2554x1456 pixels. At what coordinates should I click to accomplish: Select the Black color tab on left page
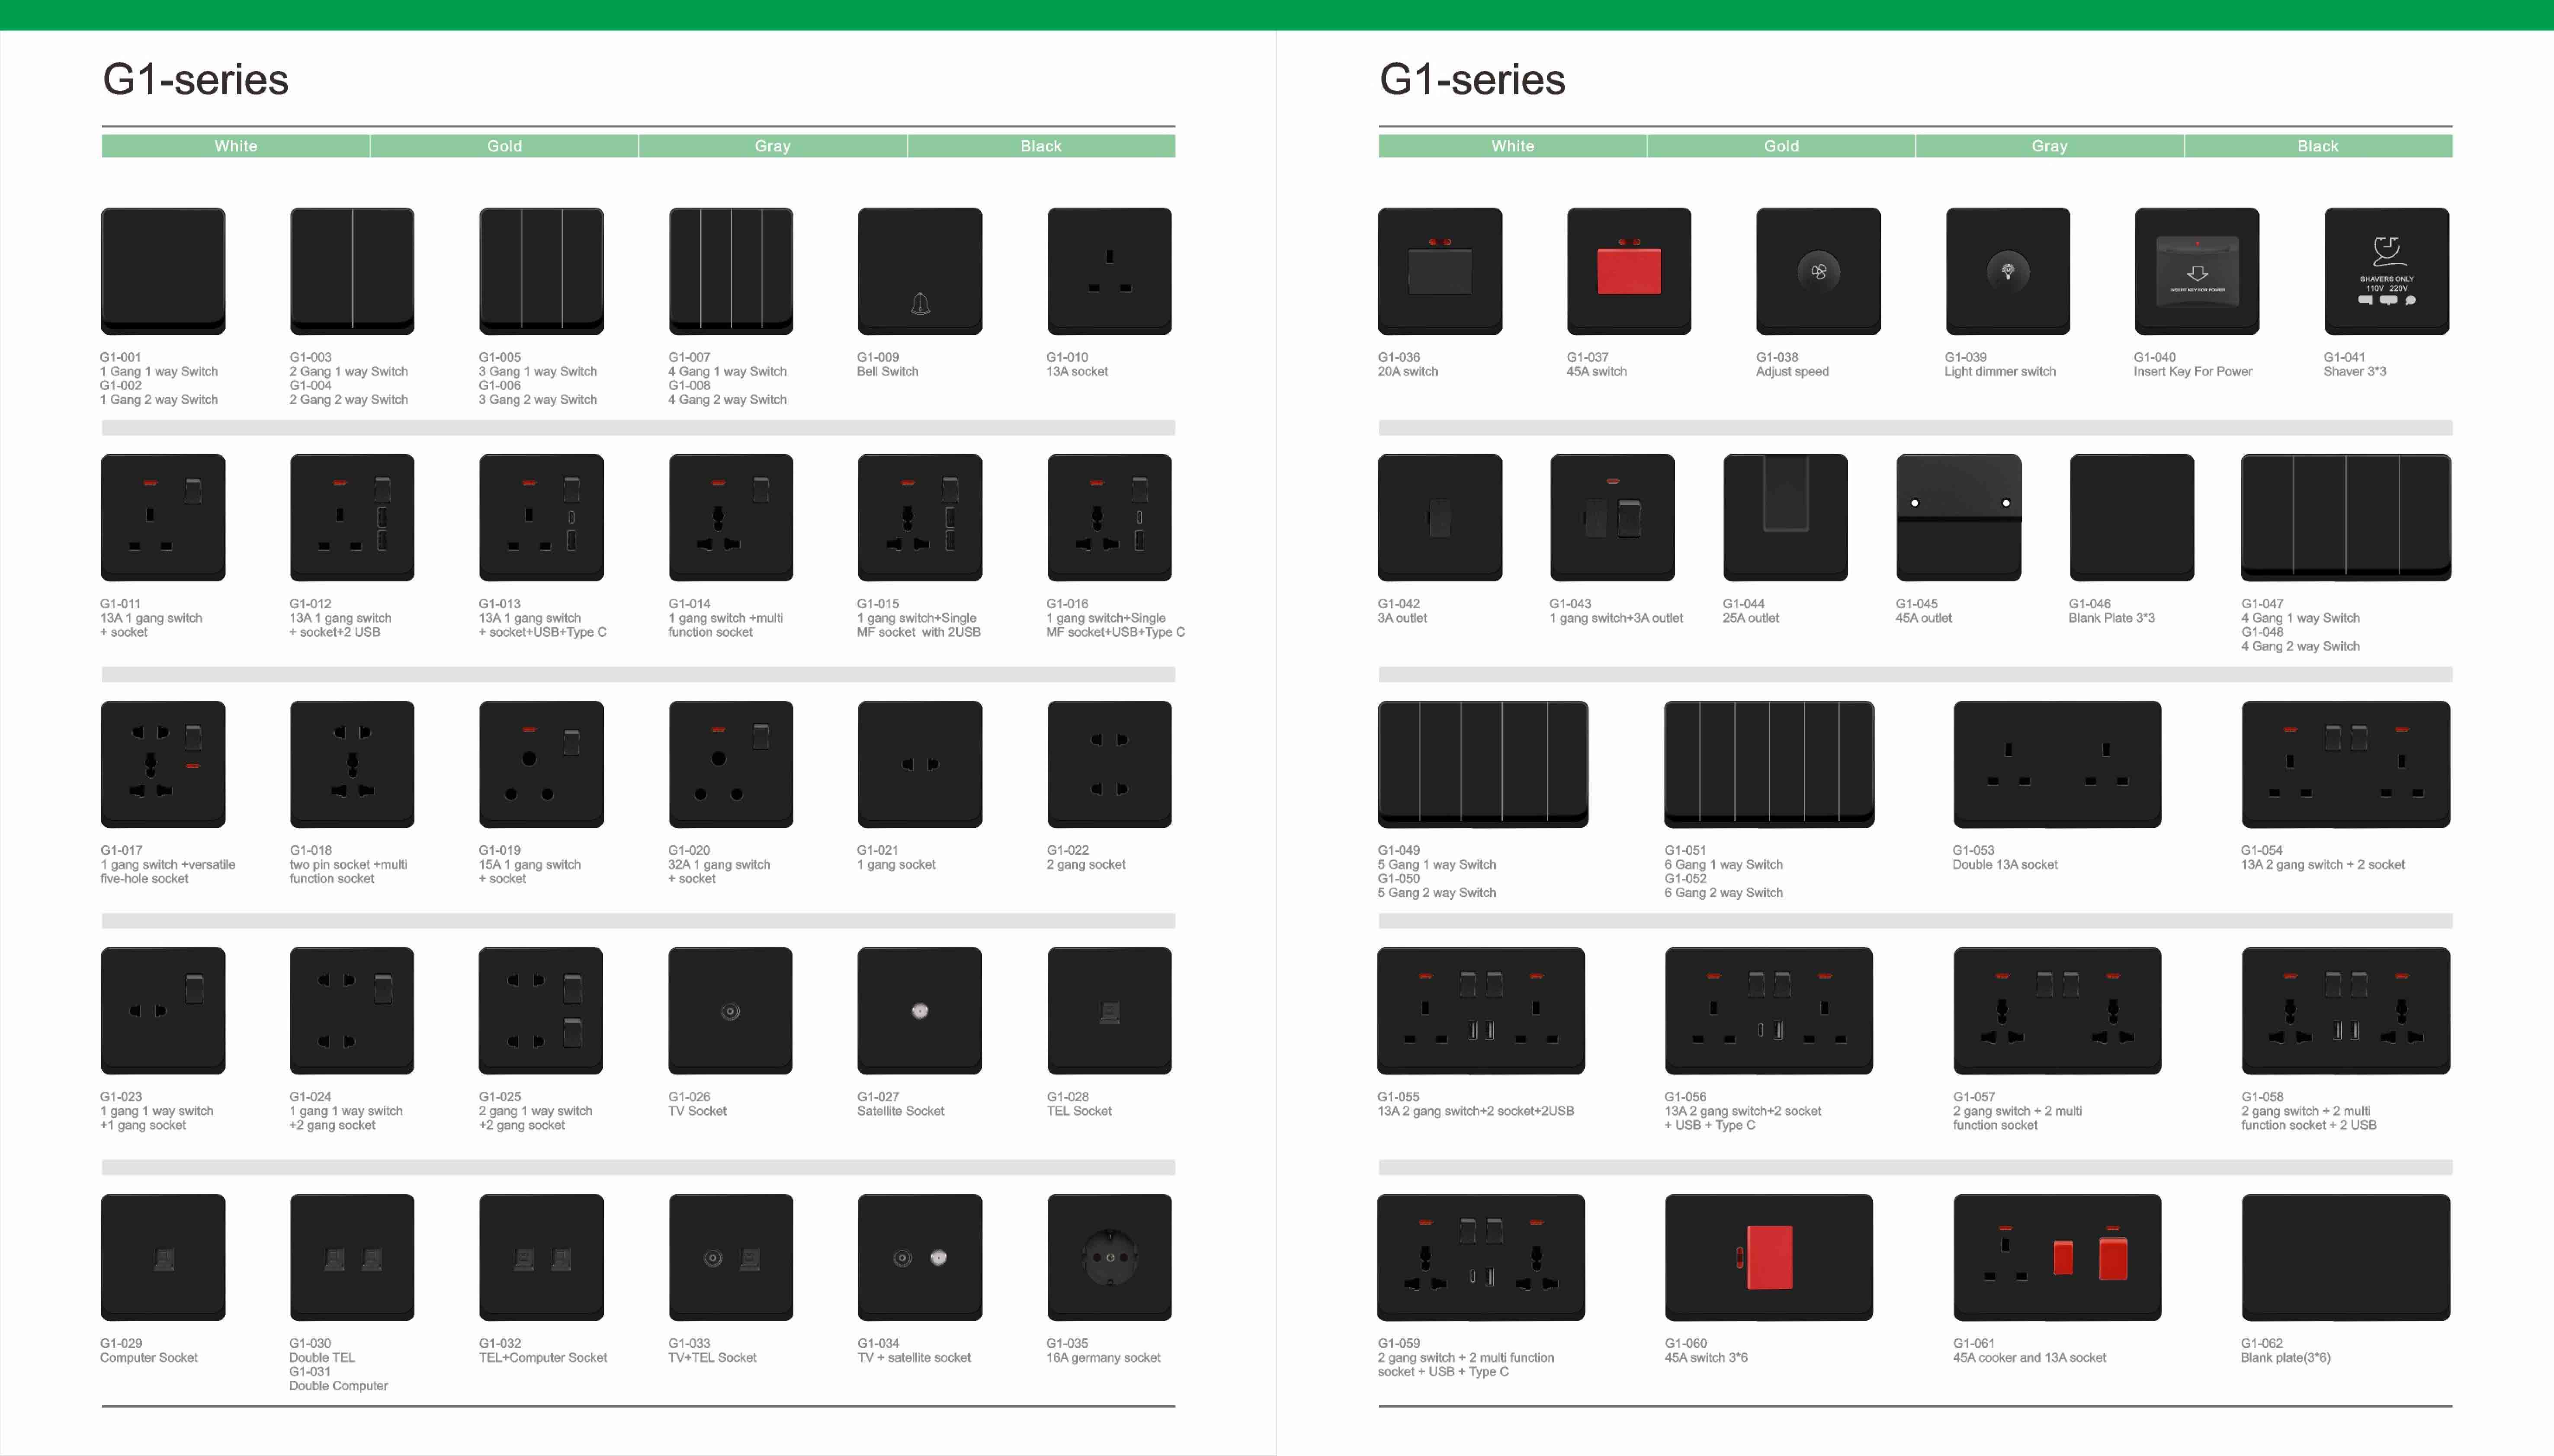coord(1041,146)
